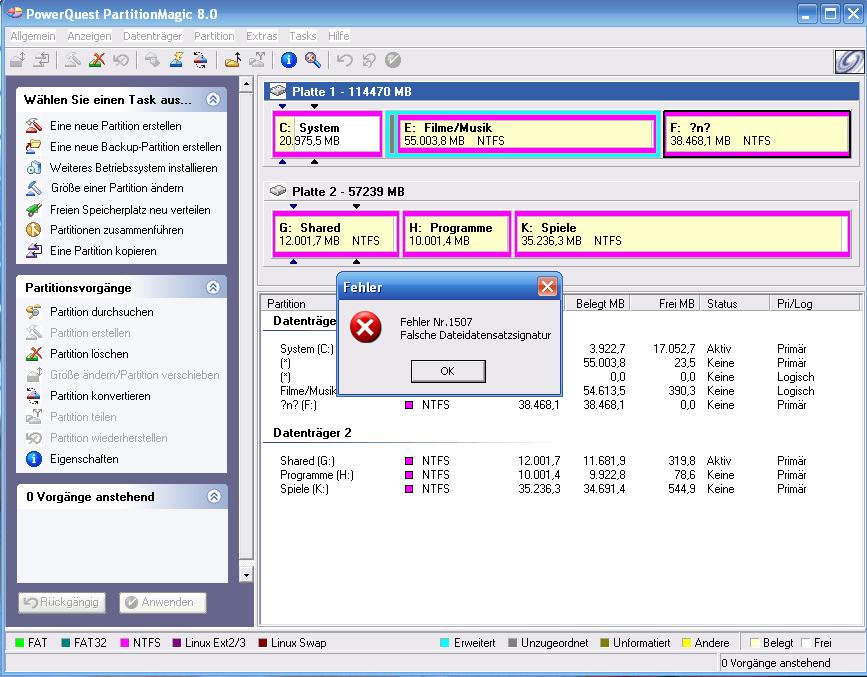The width and height of the screenshot is (867, 677).
Task: Click the merge partitions folder toolbar icon
Action: tap(233, 60)
